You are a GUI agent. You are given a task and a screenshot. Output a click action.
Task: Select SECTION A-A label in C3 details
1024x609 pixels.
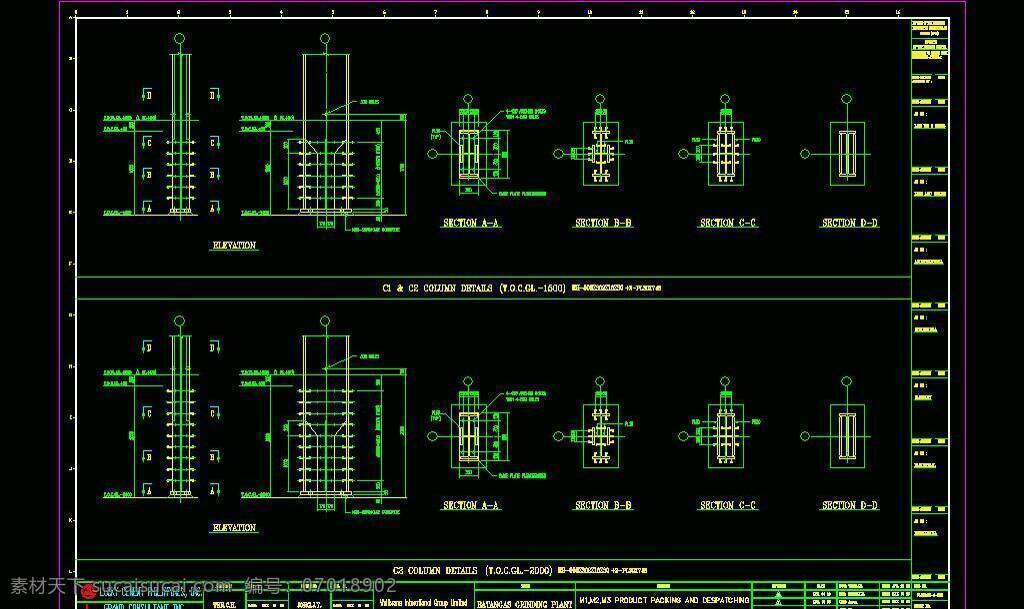tap(471, 505)
